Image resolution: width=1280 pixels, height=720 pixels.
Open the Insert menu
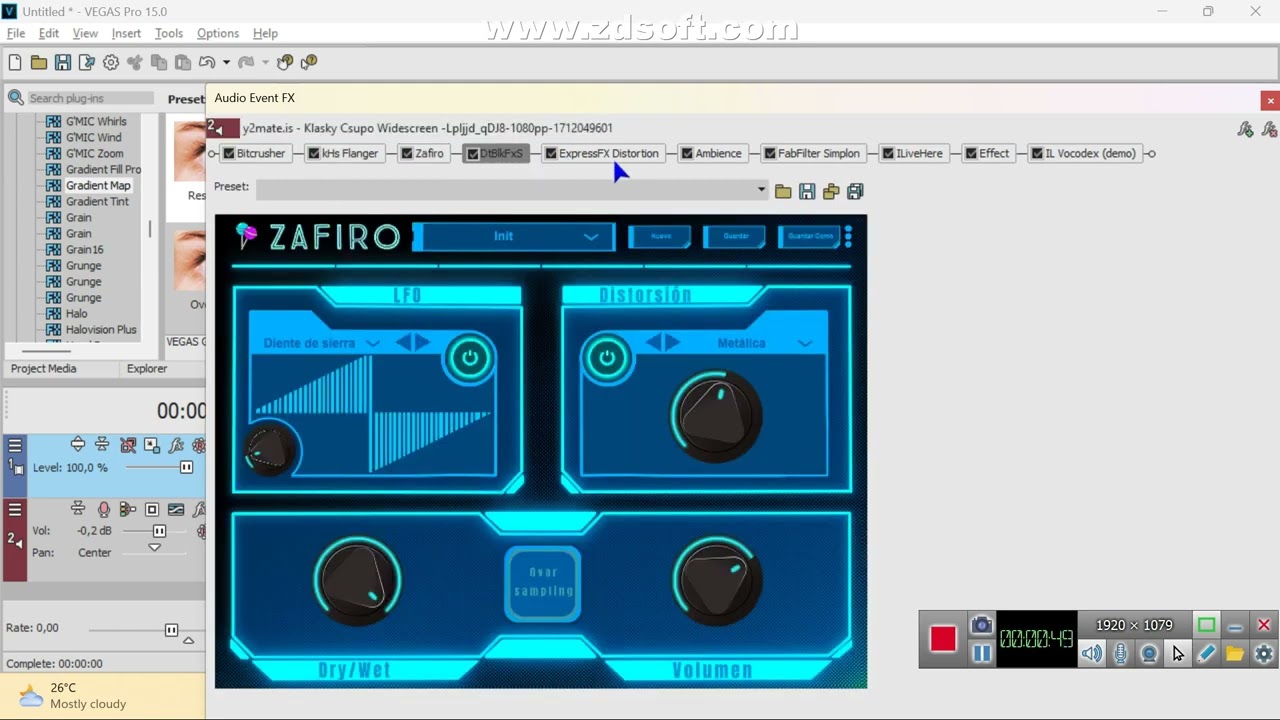tap(126, 33)
